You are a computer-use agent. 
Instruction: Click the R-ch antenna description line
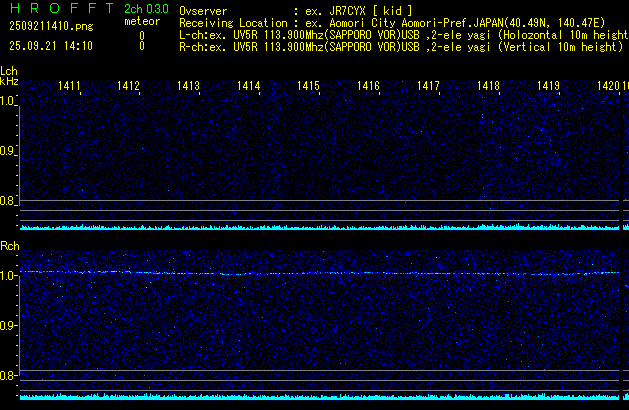point(400,46)
